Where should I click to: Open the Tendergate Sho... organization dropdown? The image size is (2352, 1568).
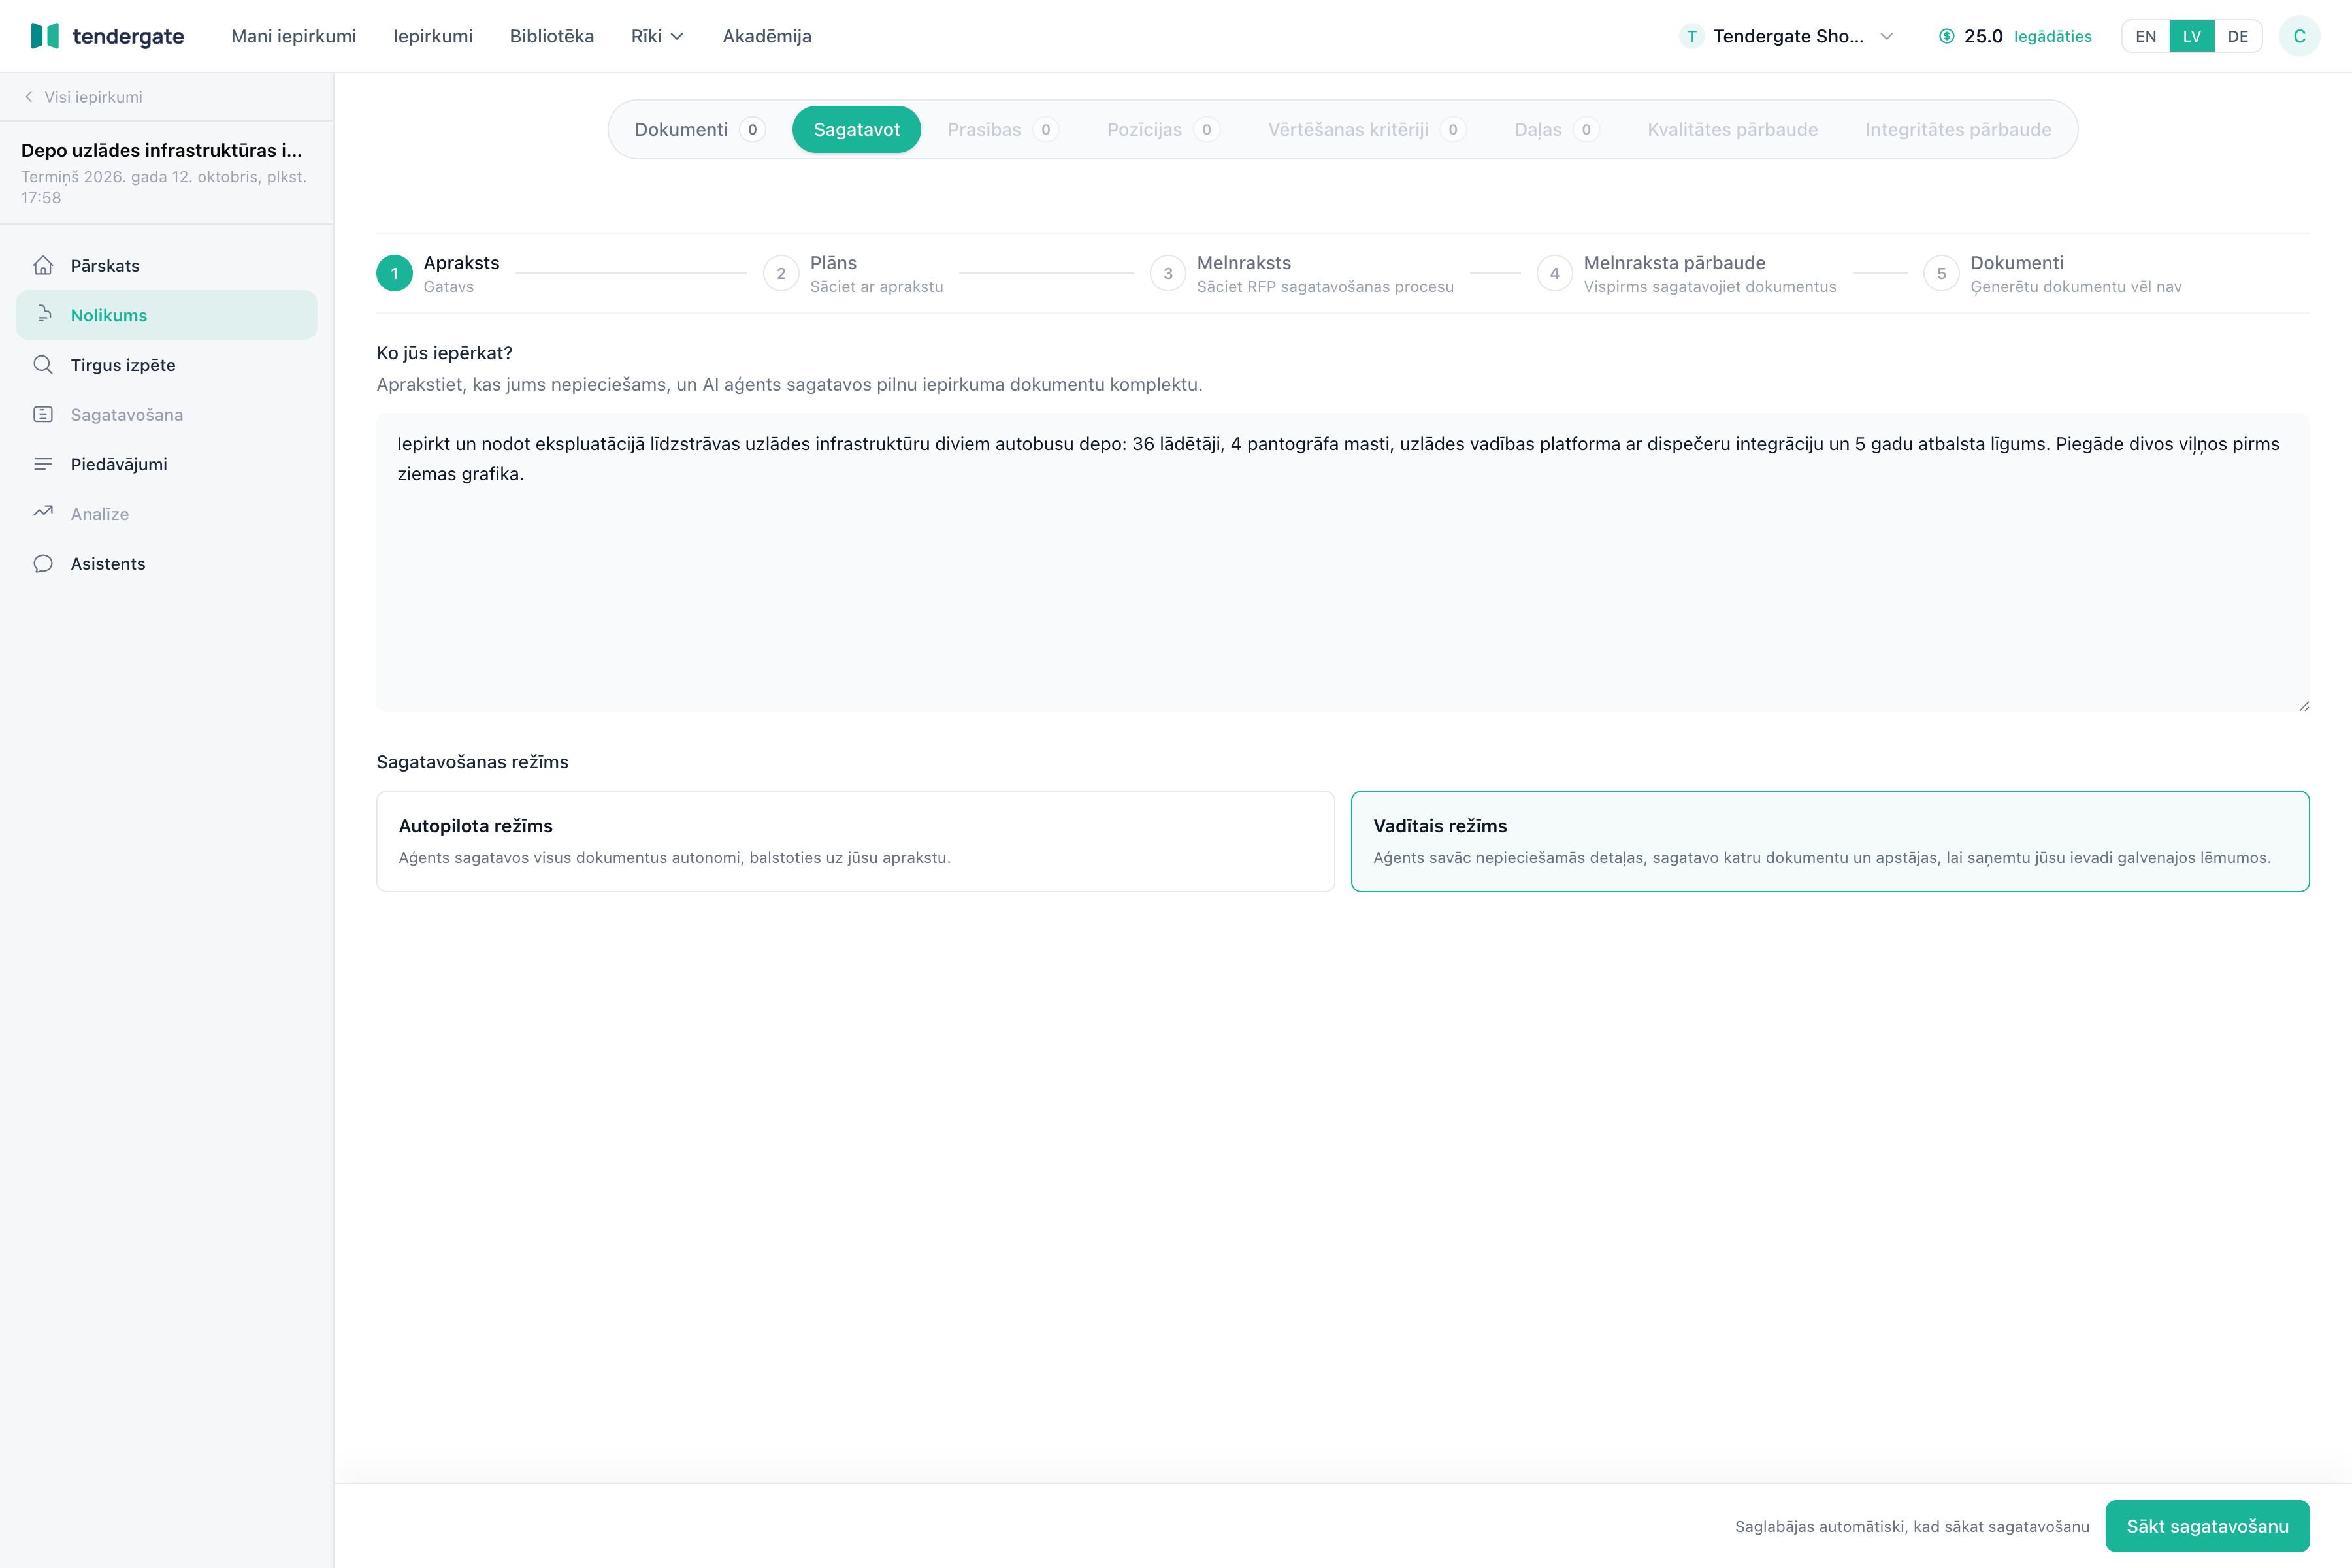(x=1787, y=36)
